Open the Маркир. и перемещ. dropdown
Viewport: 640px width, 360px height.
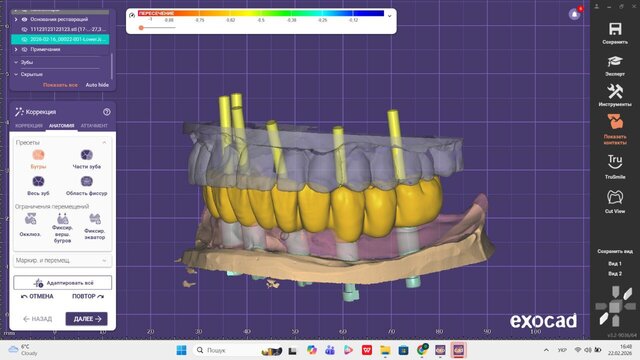tap(62, 260)
